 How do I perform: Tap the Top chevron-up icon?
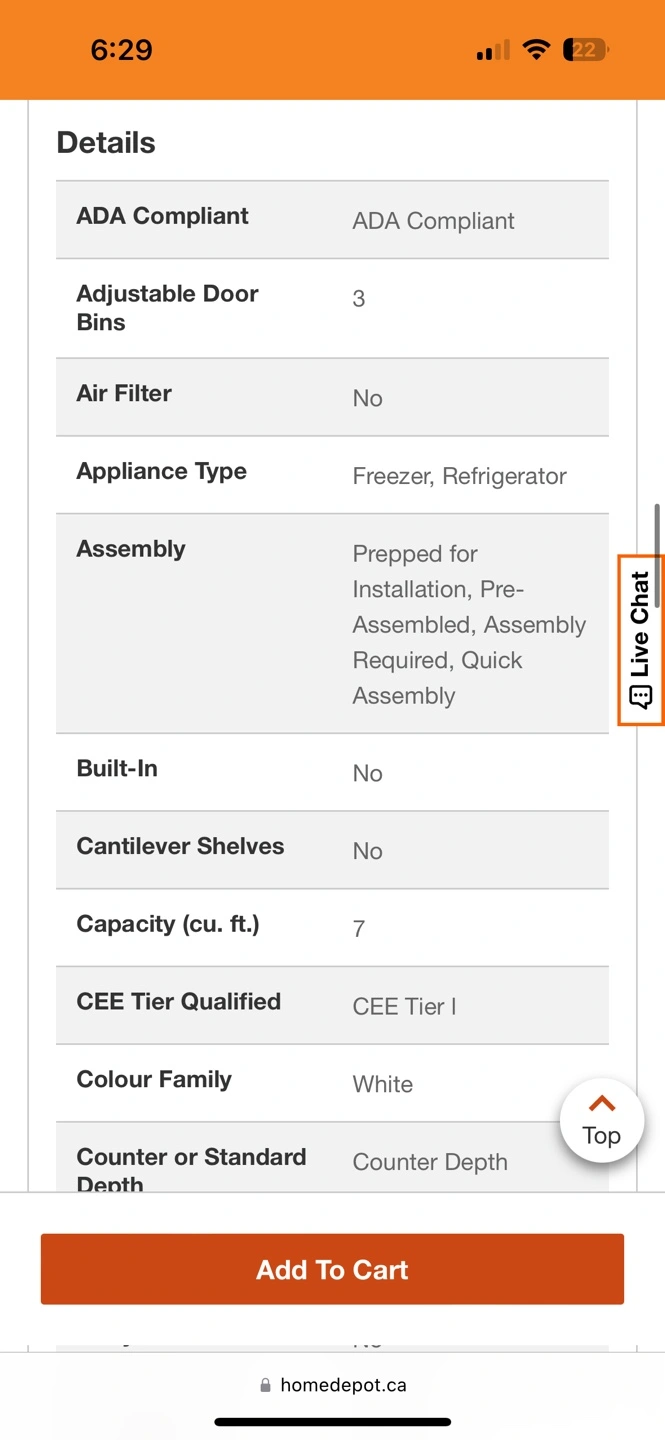point(601,1104)
